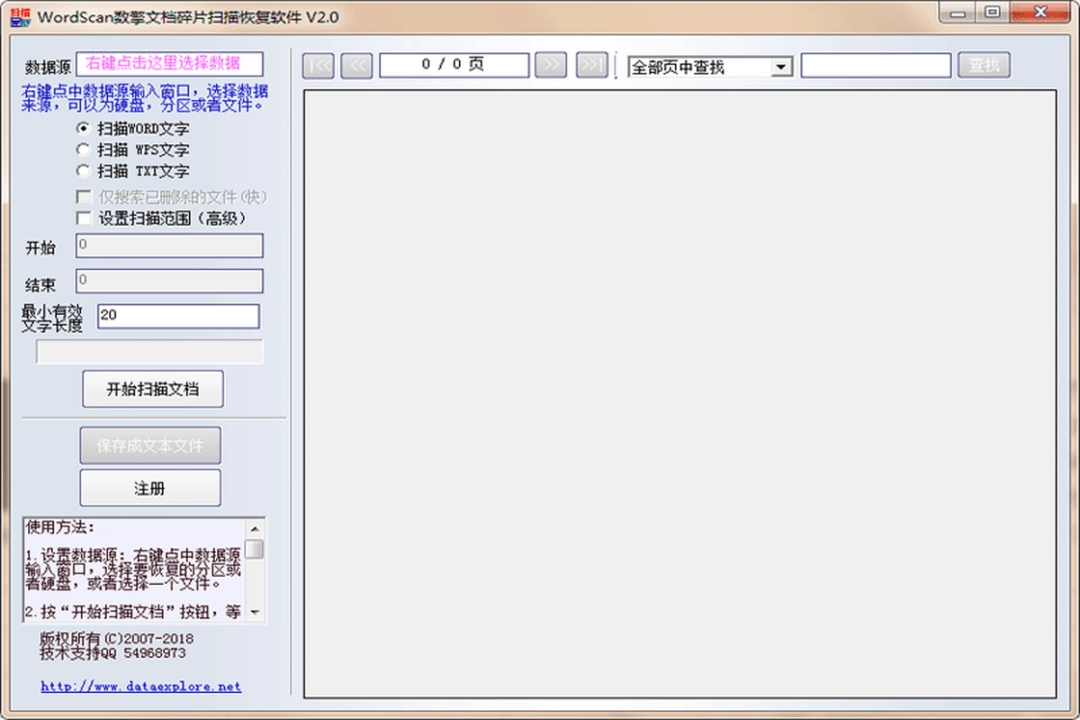Image resolution: width=1080 pixels, height=720 pixels.
Task: Click the pink 数据源 data source field
Action: pos(170,63)
